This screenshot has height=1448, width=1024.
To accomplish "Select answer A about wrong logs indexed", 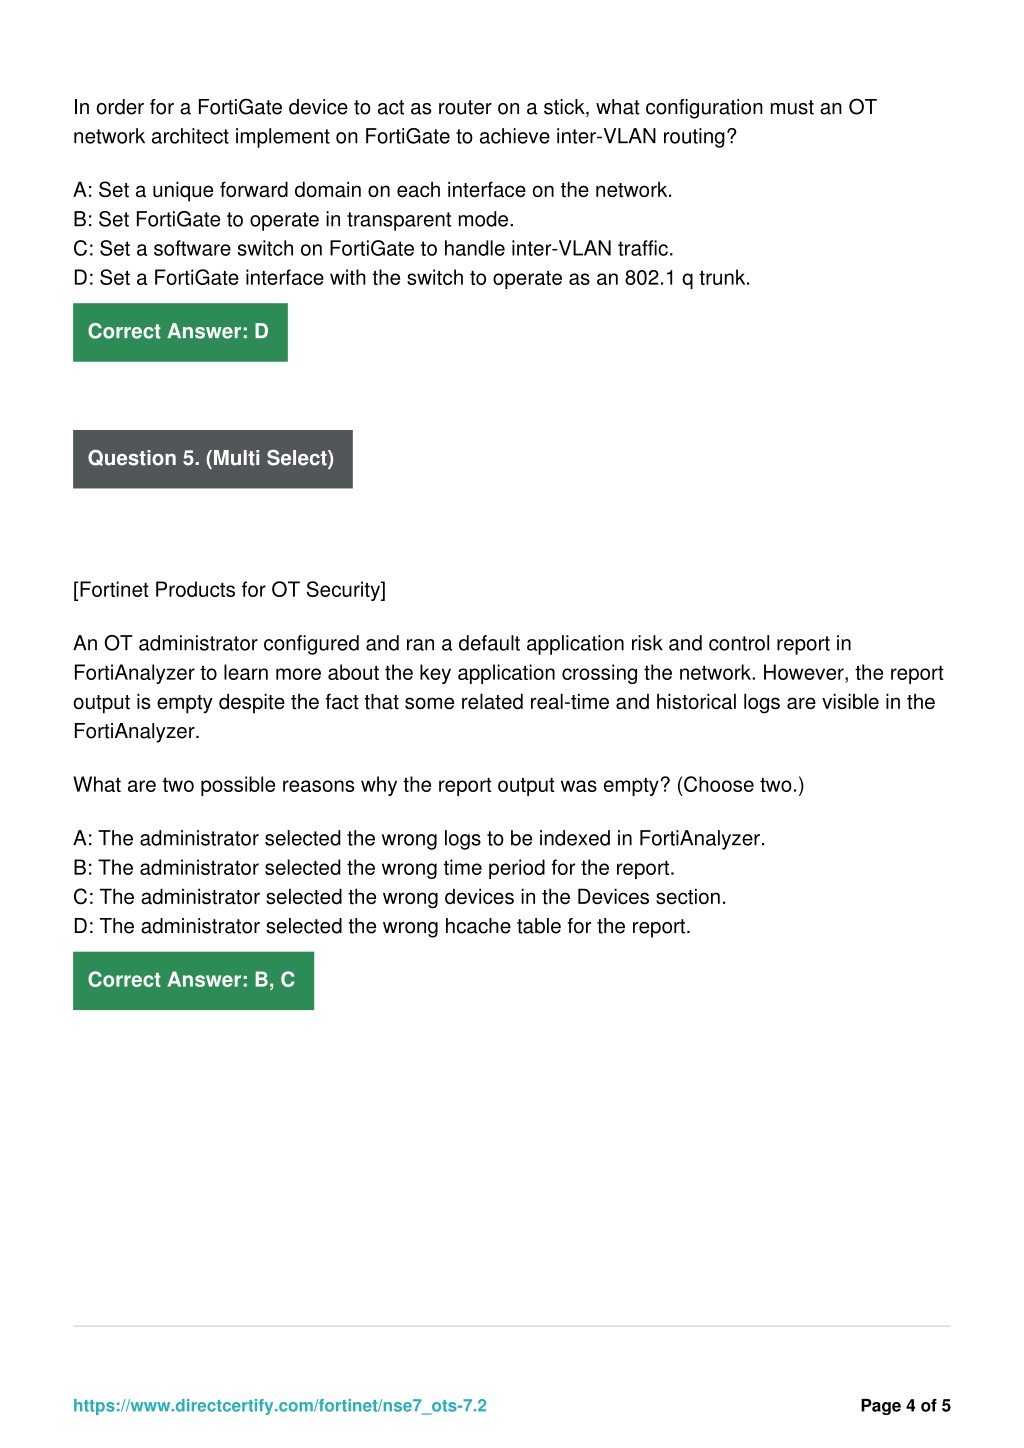I will tap(419, 838).
